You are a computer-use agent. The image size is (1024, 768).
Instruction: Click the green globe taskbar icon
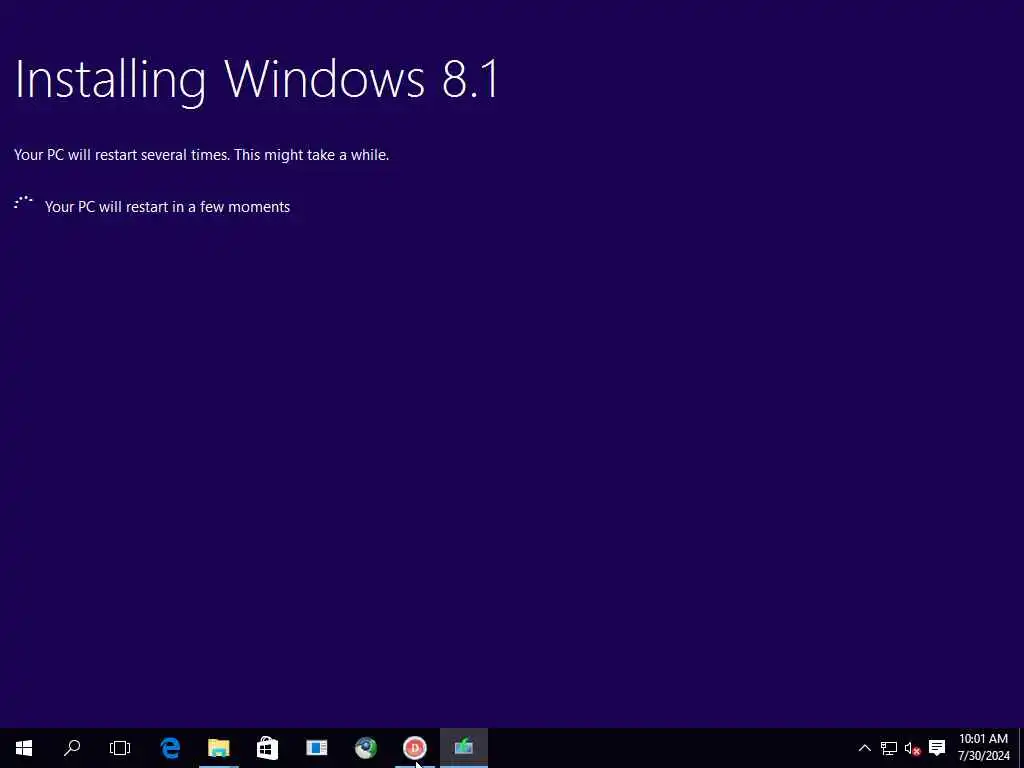point(366,748)
